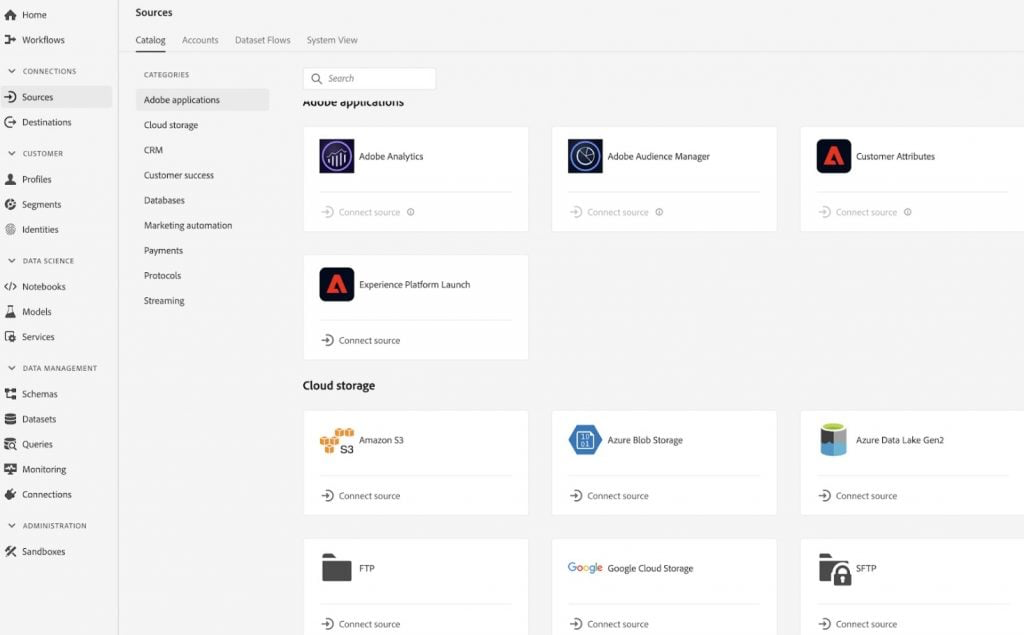The width and height of the screenshot is (1024, 635).
Task: Click the Adobe Audience Manager icon
Action: (x=585, y=156)
